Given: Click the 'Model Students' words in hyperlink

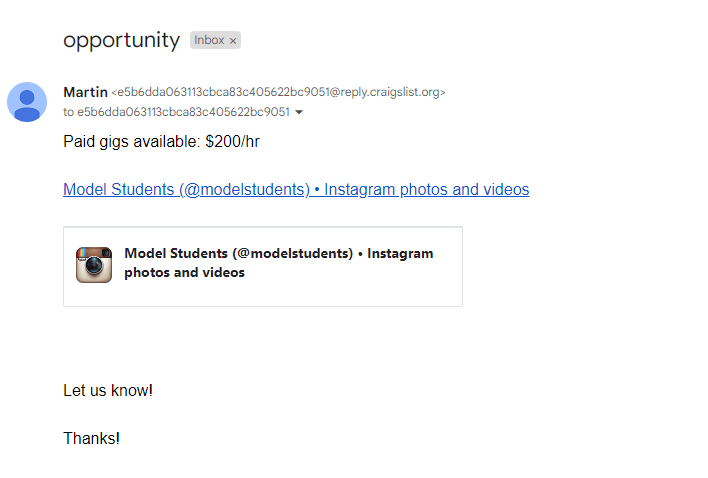Looking at the screenshot, I should click(x=118, y=189).
